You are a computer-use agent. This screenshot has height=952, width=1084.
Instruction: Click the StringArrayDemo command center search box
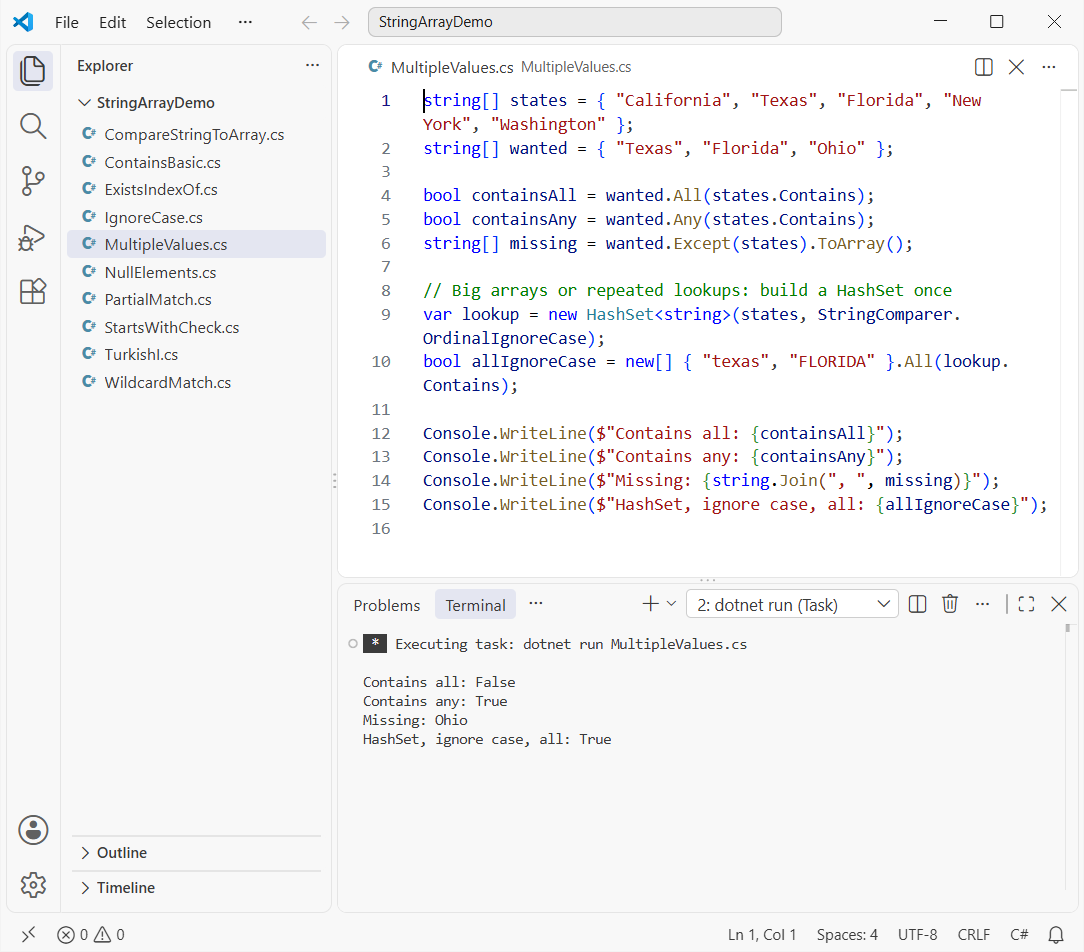pos(574,22)
